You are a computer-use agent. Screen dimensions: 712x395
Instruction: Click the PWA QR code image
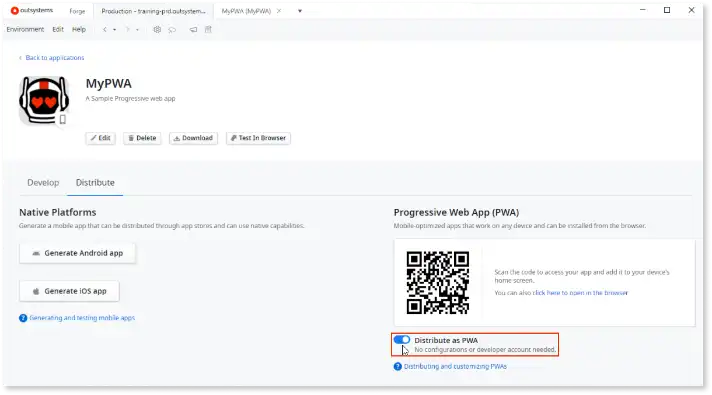(x=438, y=282)
